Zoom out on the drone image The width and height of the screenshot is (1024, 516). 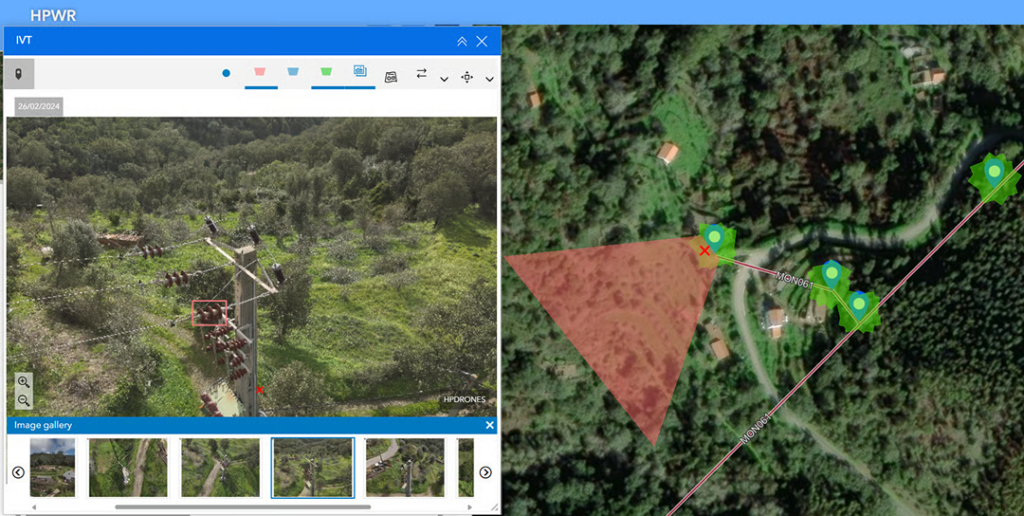[24, 400]
